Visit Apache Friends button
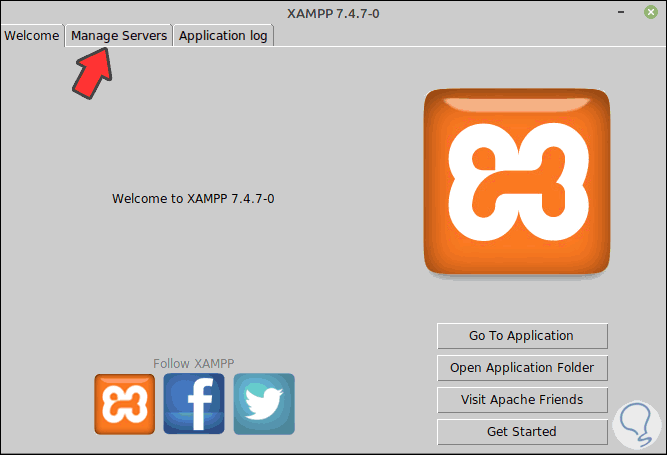The image size is (667, 455). click(x=522, y=400)
